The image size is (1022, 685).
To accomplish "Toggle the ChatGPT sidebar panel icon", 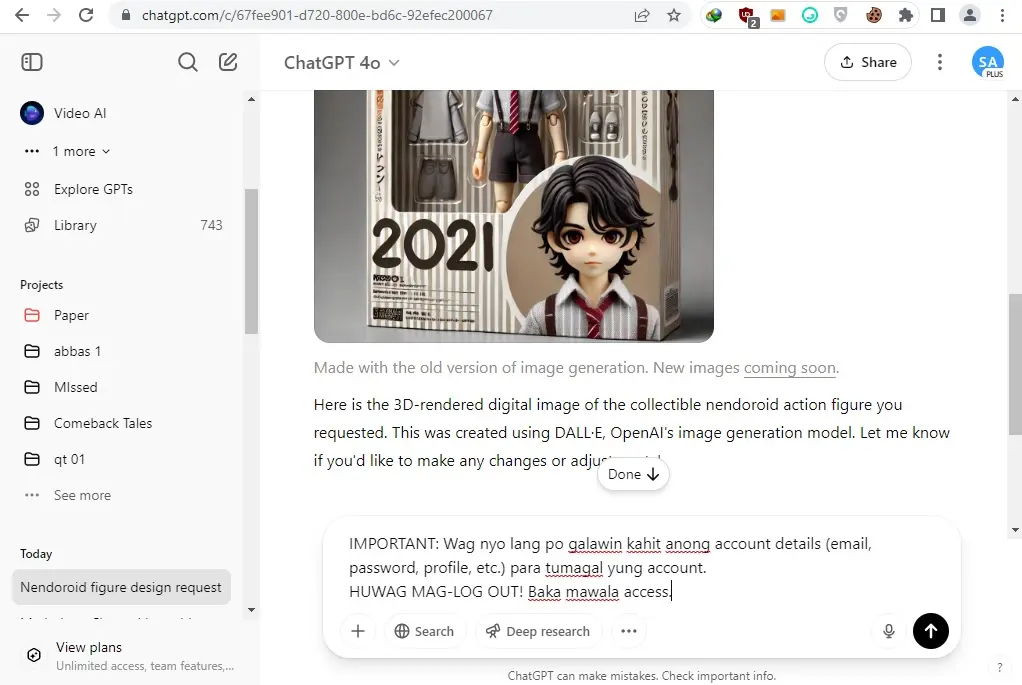I will [x=32, y=62].
